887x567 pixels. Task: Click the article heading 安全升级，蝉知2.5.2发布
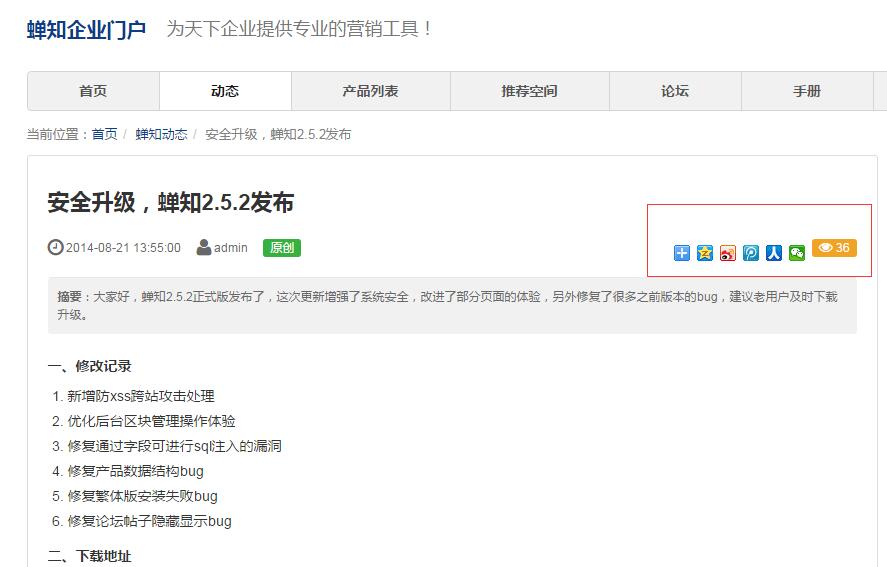pos(171,203)
